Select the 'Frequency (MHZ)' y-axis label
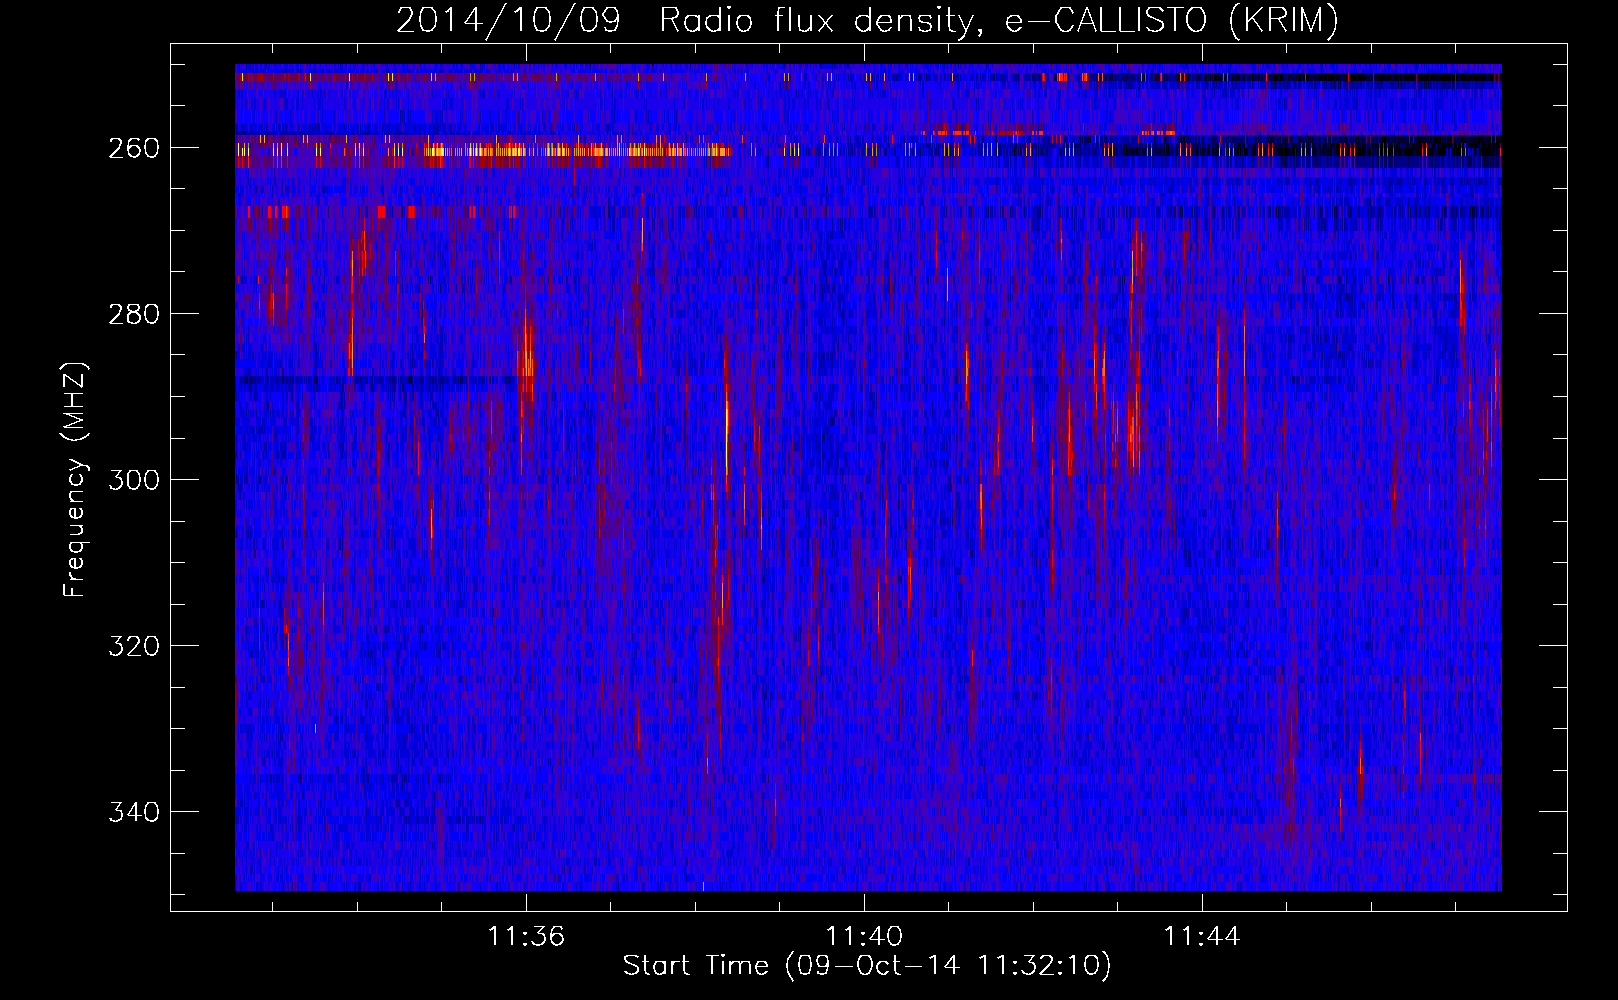 (75, 480)
